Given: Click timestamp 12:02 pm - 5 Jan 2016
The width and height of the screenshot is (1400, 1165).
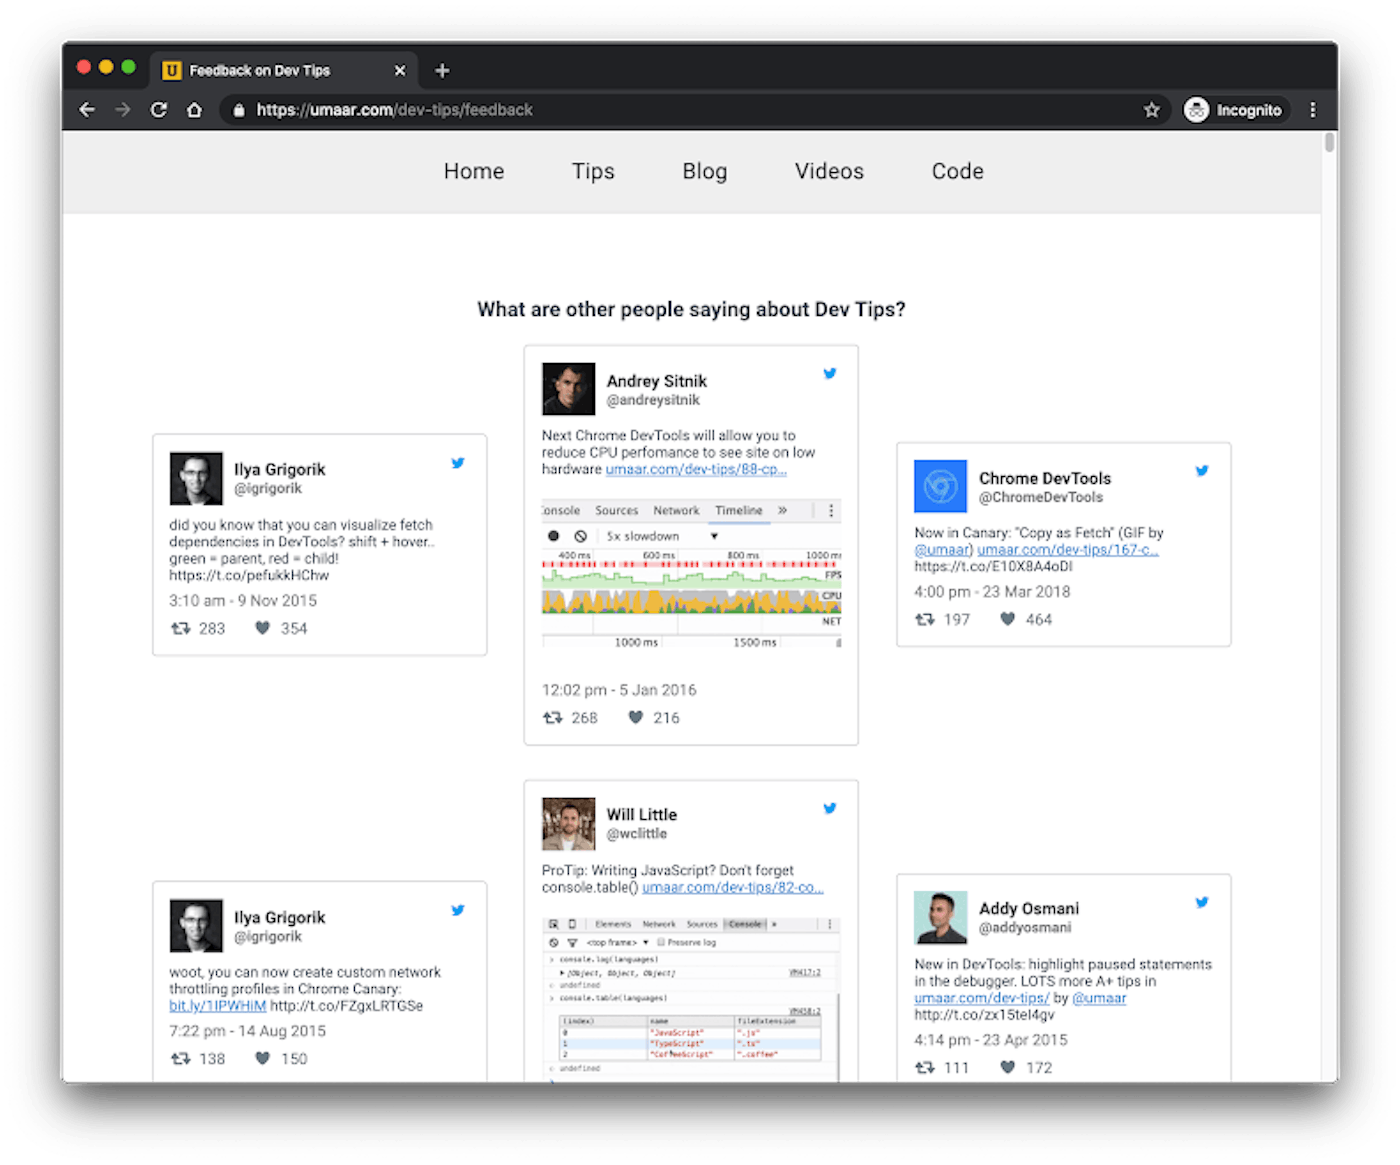Looking at the screenshot, I should coord(619,690).
